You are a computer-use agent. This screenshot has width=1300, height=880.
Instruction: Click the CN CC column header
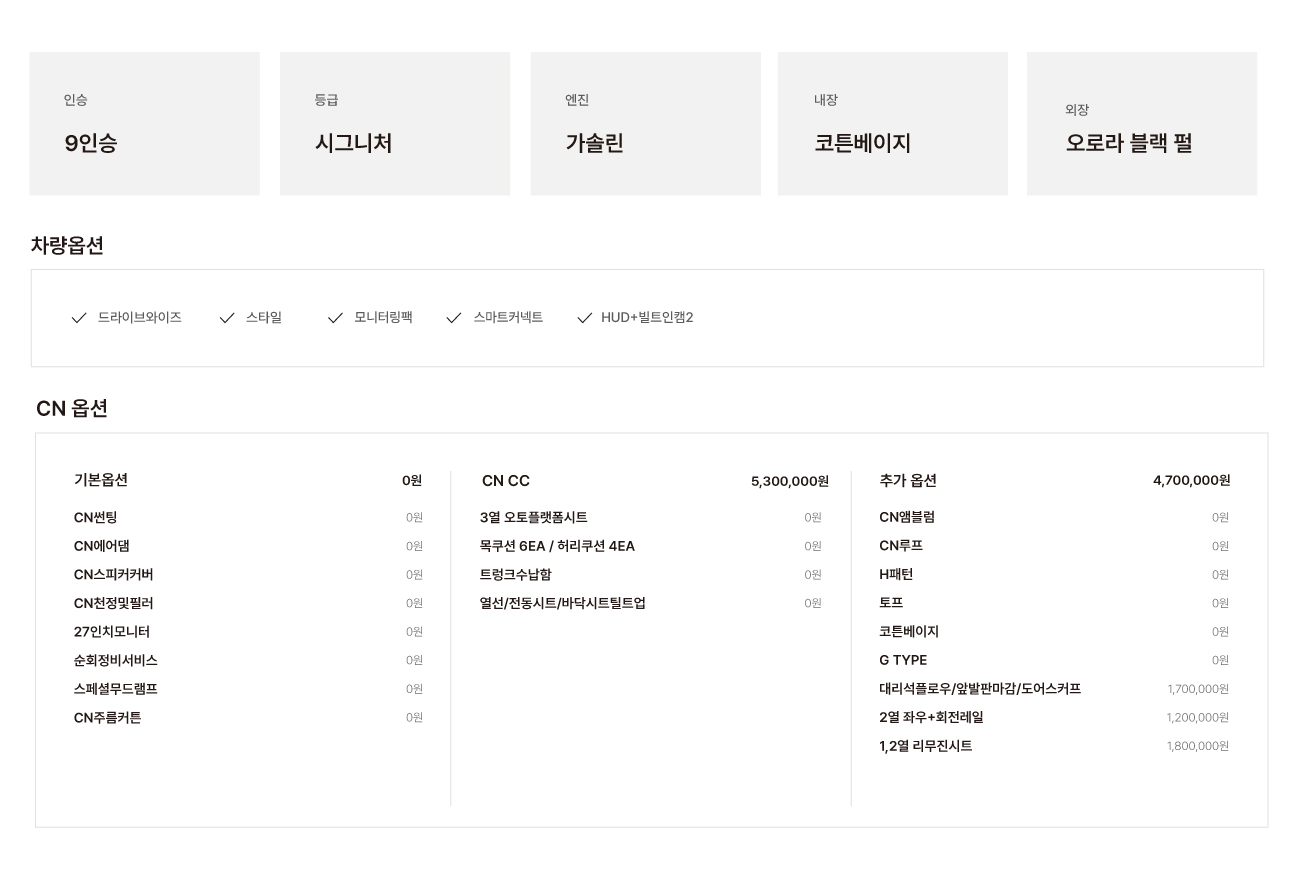(x=506, y=481)
